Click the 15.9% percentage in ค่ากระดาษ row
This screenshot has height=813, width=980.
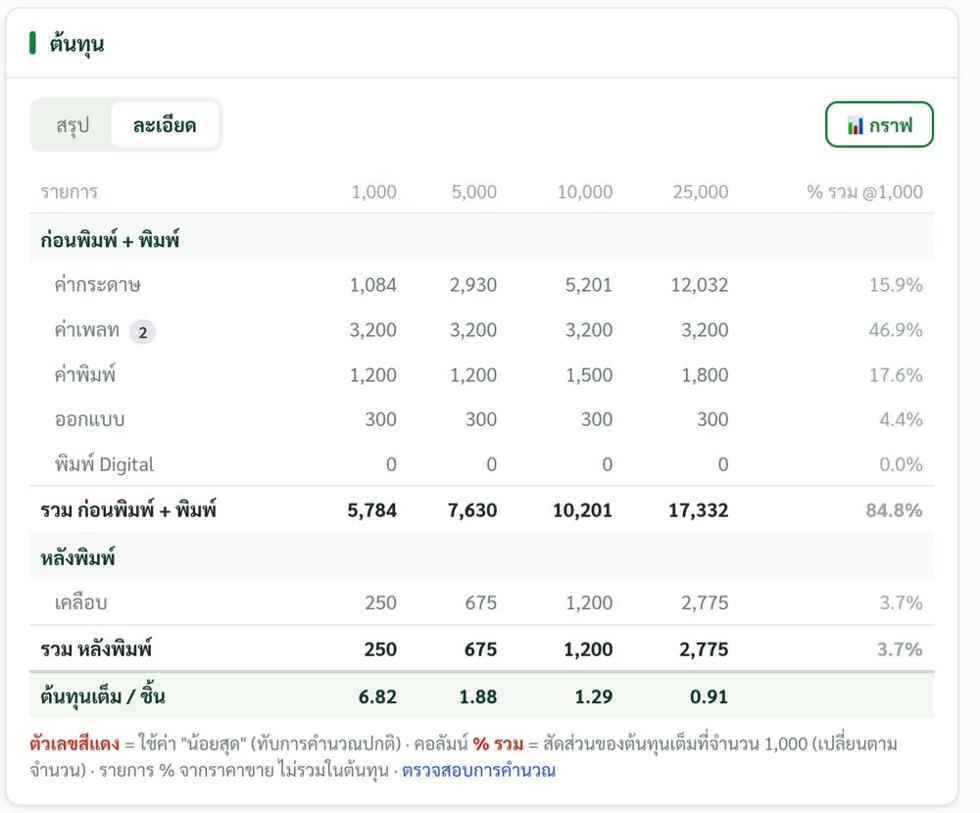pos(896,285)
